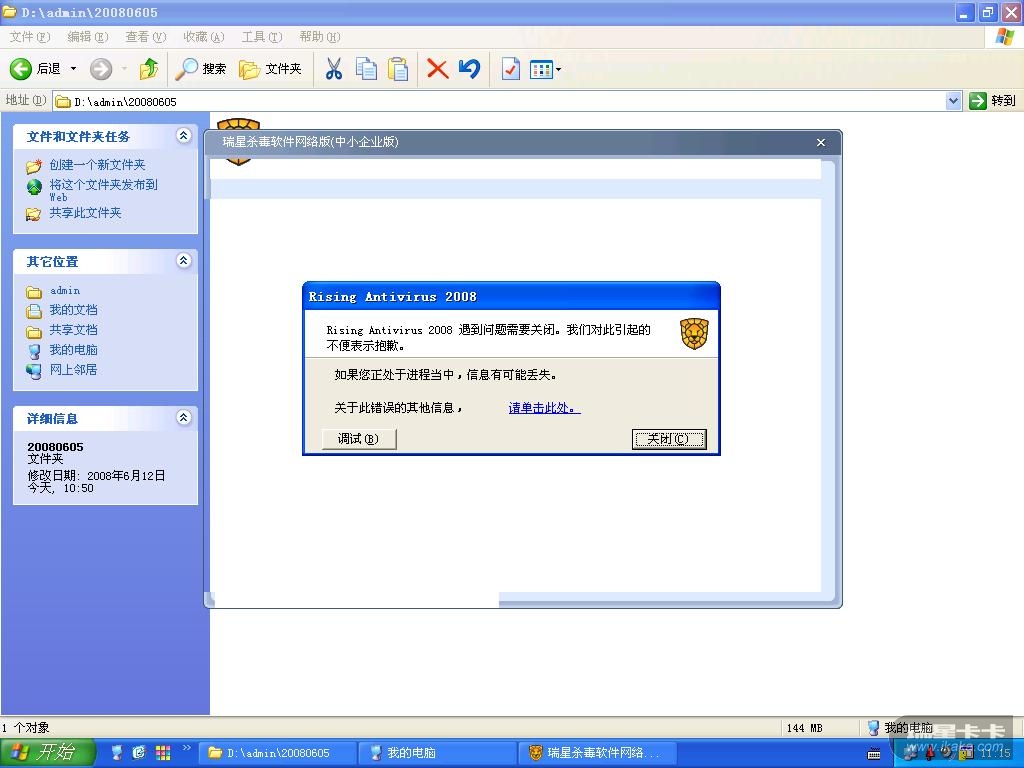Click the 我的电脑 computer icon in sidebar
Image resolution: width=1024 pixels, height=768 pixels.
pos(34,351)
